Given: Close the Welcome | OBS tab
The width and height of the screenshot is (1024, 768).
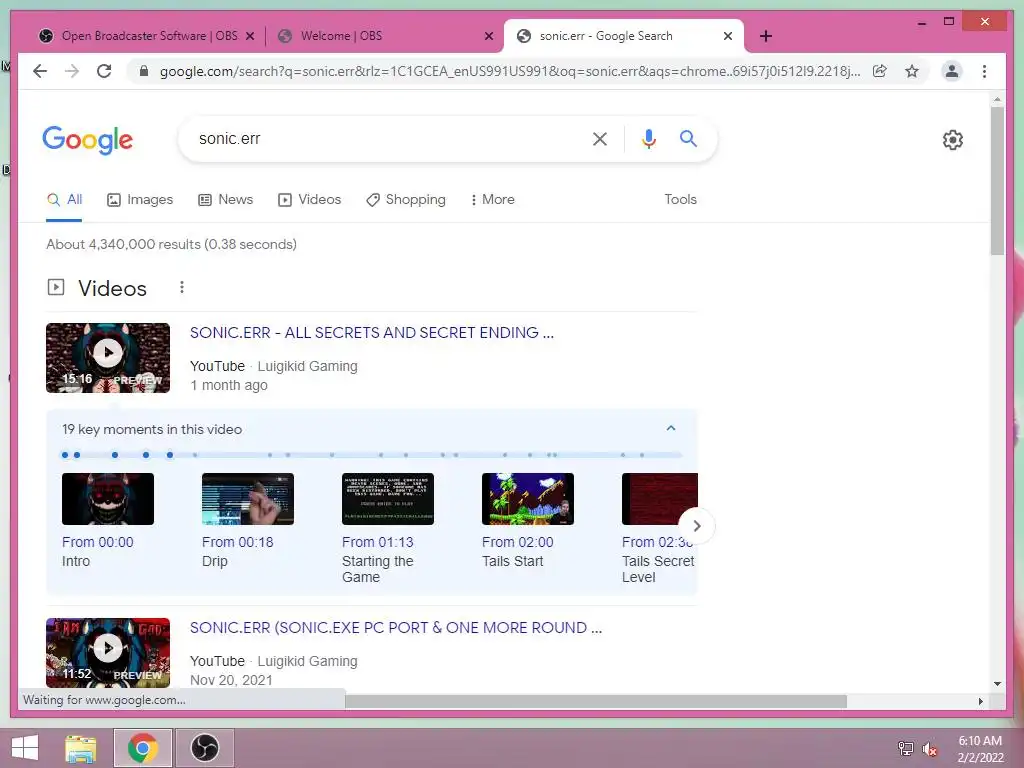Looking at the screenshot, I should tap(488, 37).
